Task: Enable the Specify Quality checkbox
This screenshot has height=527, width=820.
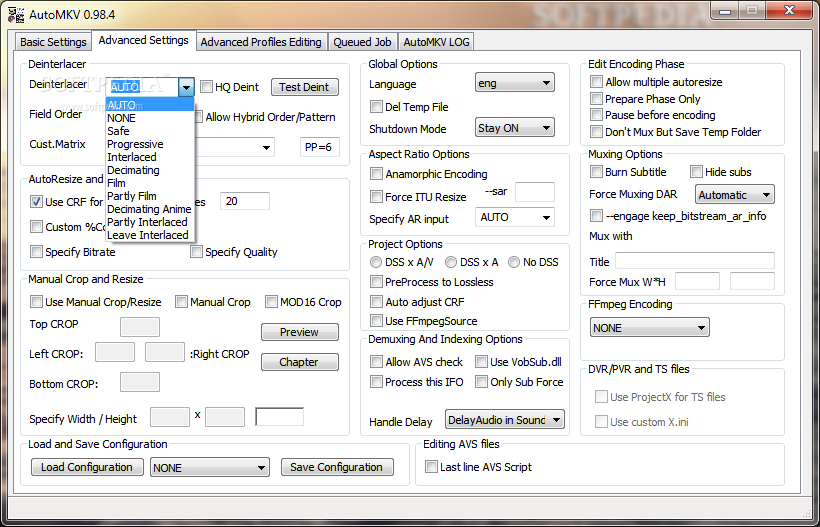Action: coord(196,252)
